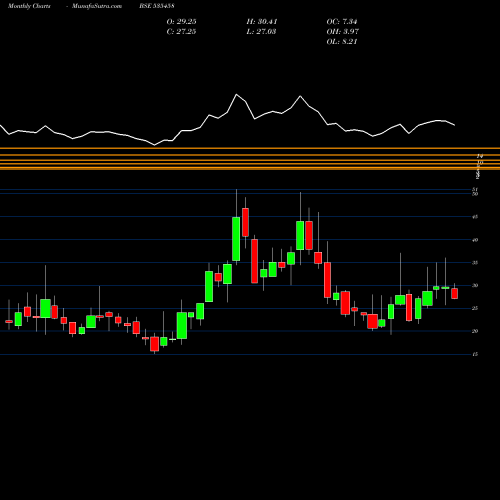Click the tallest green candle reaching 51
The image size is (500, 500).
pyautogui.click(x=236, y=239)
